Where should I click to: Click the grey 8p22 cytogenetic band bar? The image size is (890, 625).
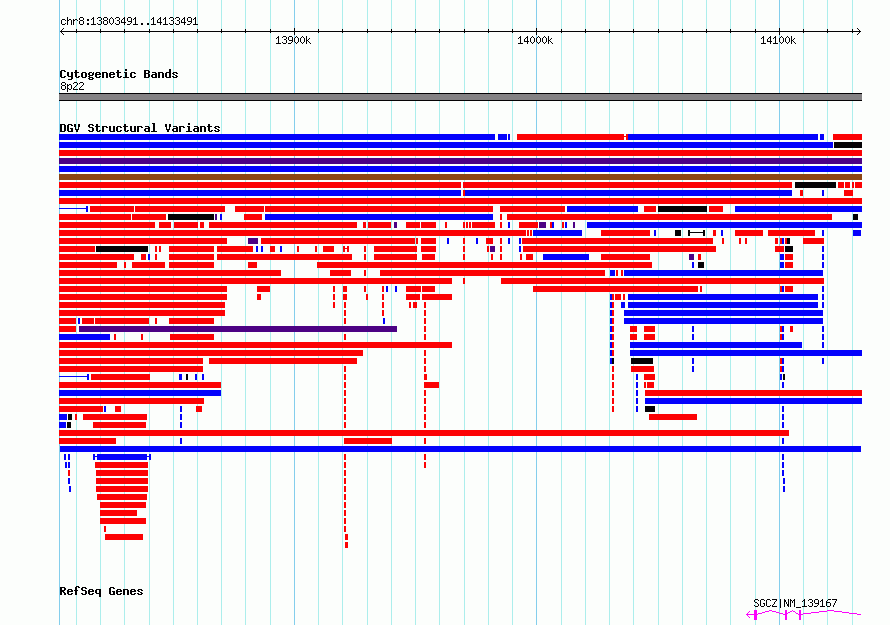[x=460, y=97]
